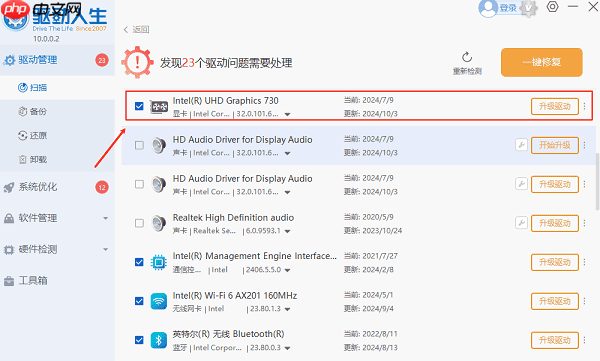
Task: Click the re-detect refresh icon
Action: click(x=467, y=57)
